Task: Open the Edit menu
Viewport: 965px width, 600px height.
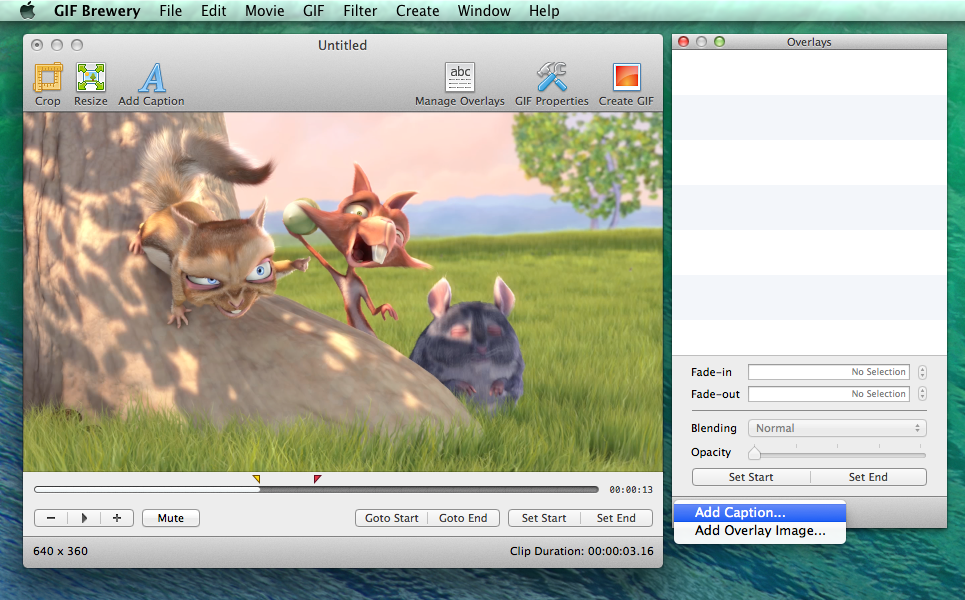Action: (214, 10)
